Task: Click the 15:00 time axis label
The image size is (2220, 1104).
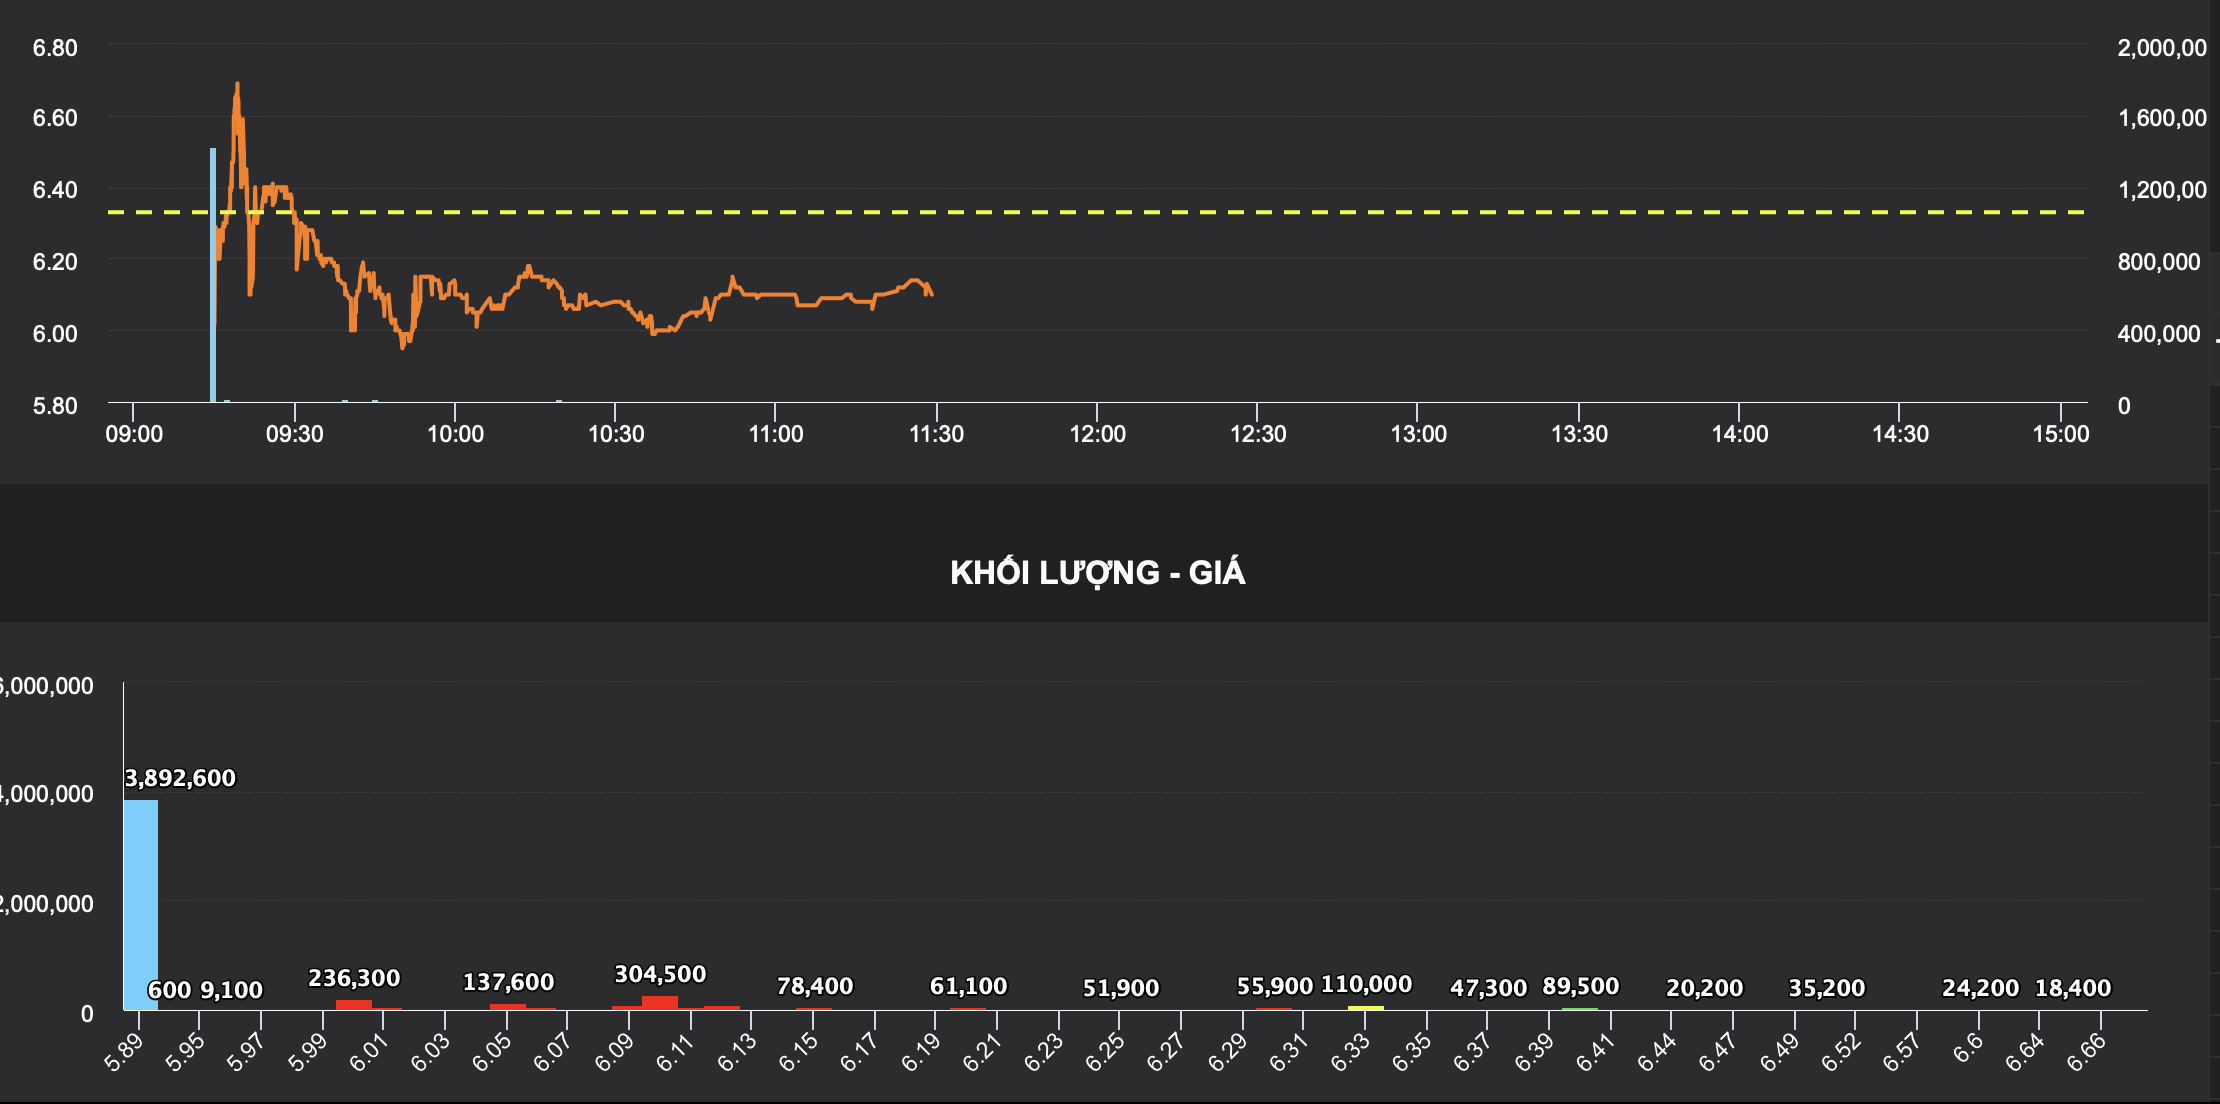Action: 2060,434
